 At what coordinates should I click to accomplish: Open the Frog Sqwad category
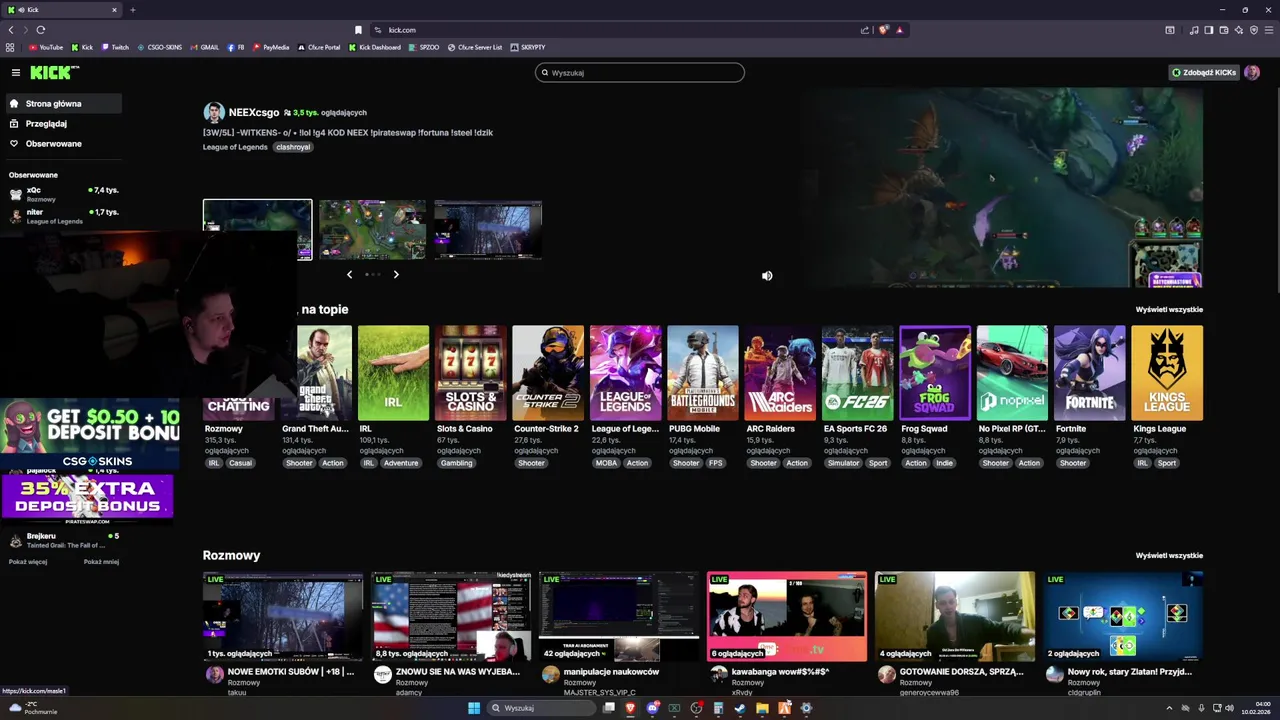click(x=935, y=373)
